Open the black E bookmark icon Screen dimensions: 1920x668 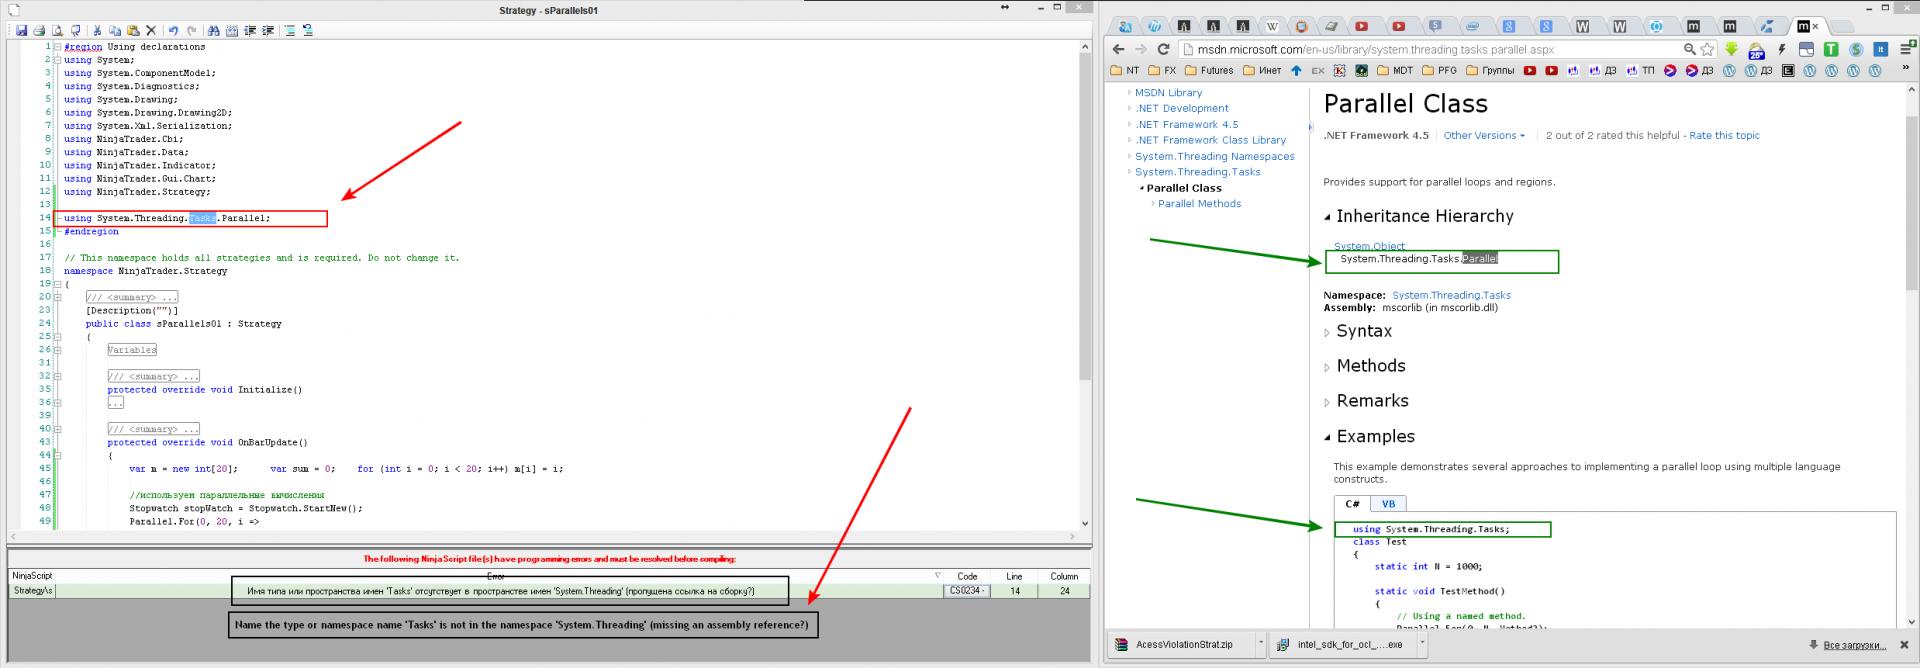point(1788,70)
